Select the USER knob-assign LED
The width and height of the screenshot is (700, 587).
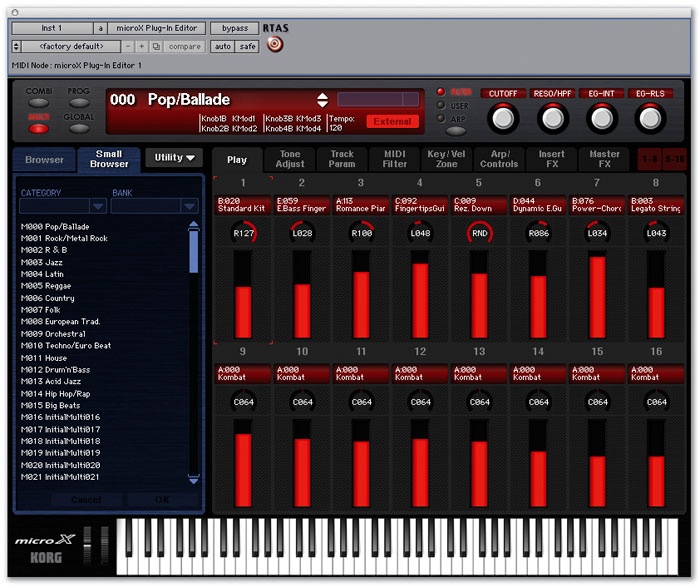coord(441,105)
